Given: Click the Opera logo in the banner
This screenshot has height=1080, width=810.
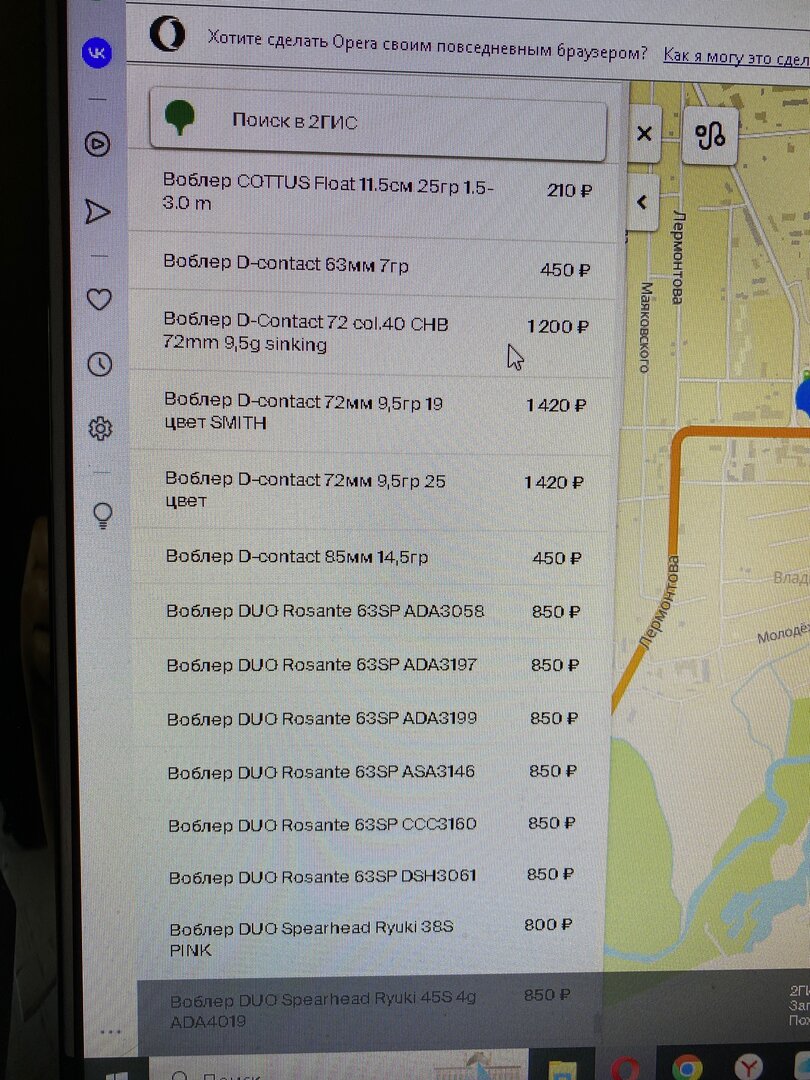Looking at the screenshot, I should coord(167,34).
